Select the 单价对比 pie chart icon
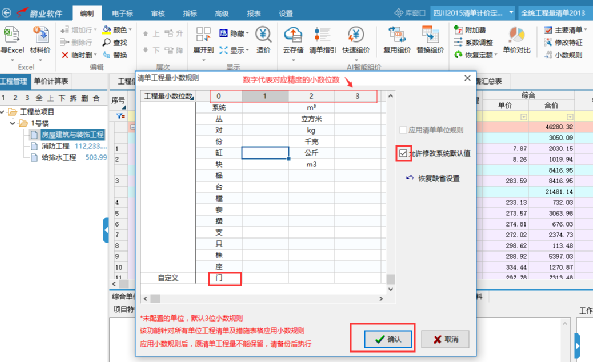This screenshot has height=362, width=593. [516, 35]
